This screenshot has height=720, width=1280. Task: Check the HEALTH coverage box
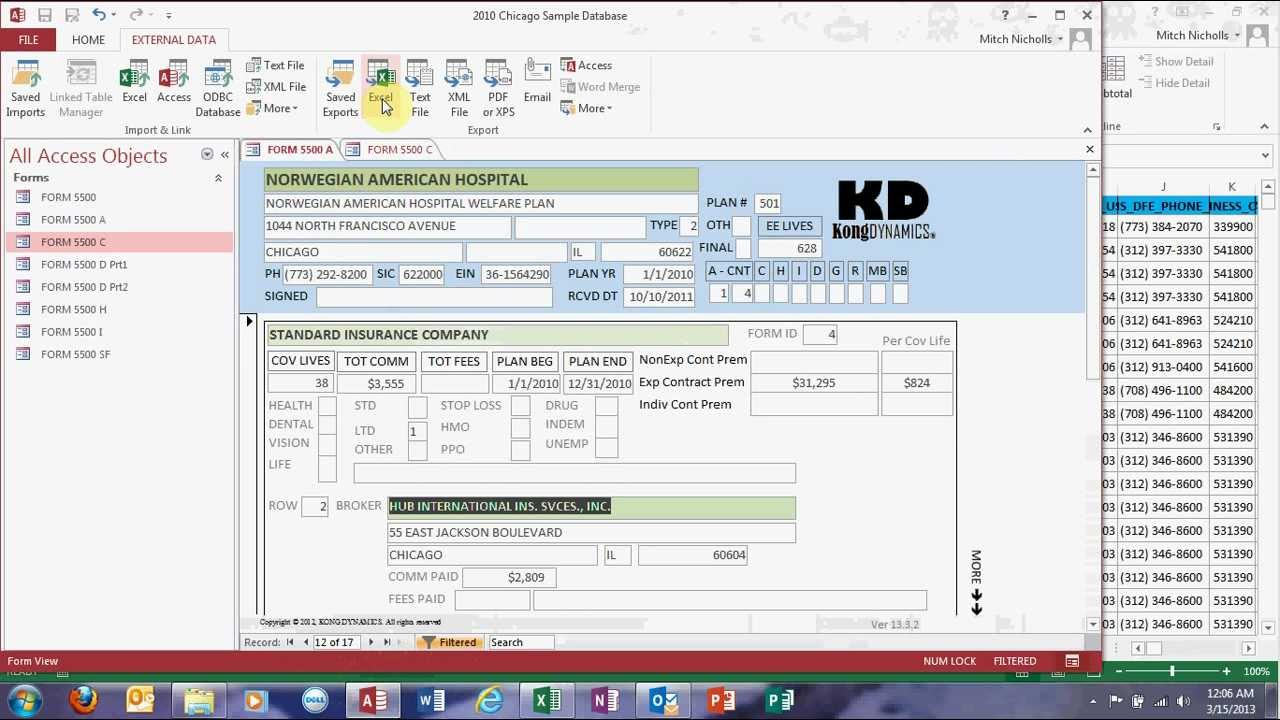(327, 405)
